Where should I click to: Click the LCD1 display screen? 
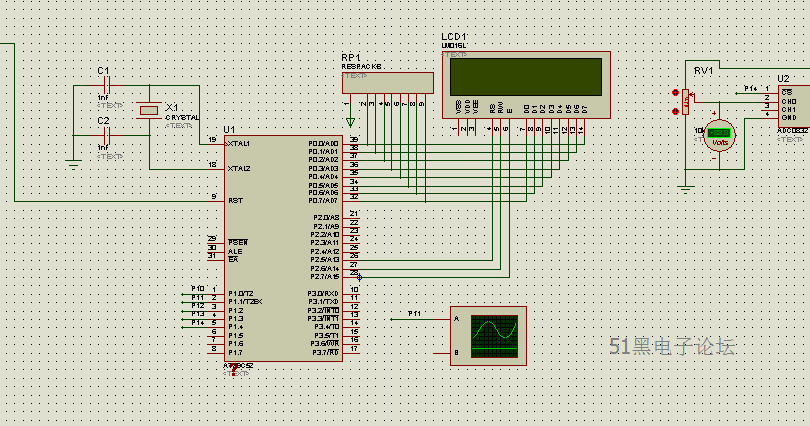[527, 74]
